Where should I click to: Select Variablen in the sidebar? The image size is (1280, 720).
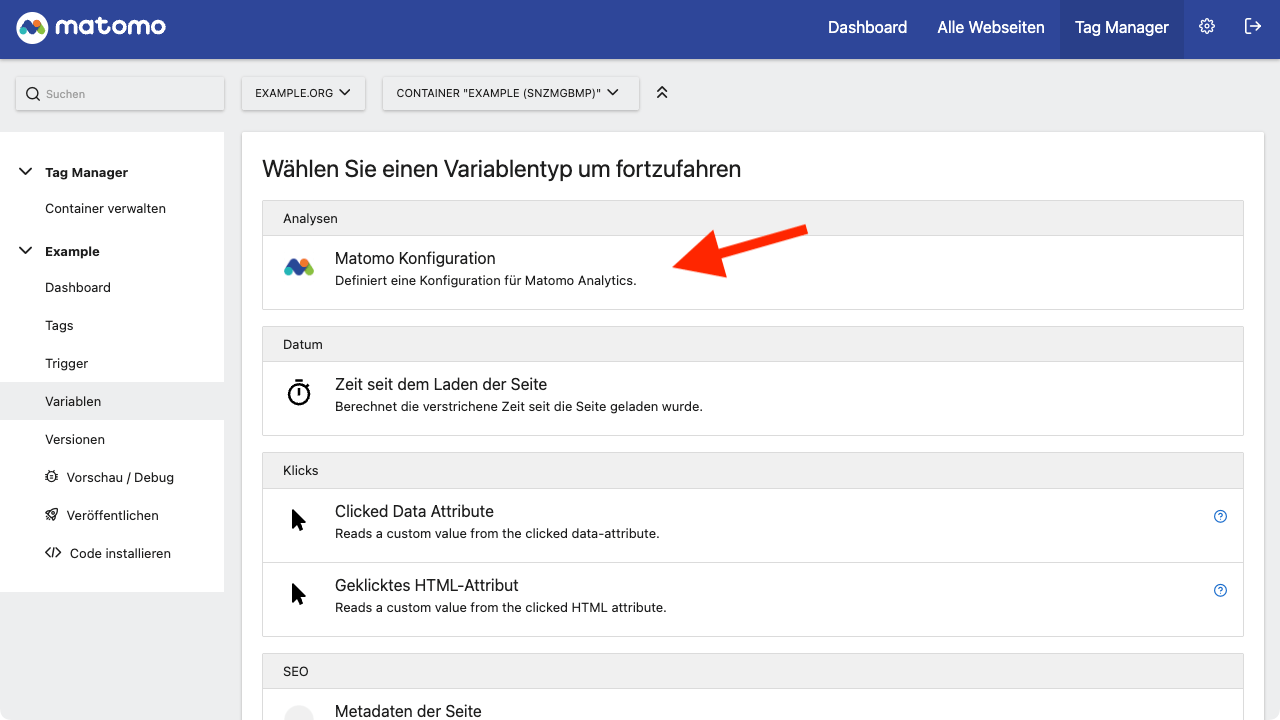click(112, 401)
